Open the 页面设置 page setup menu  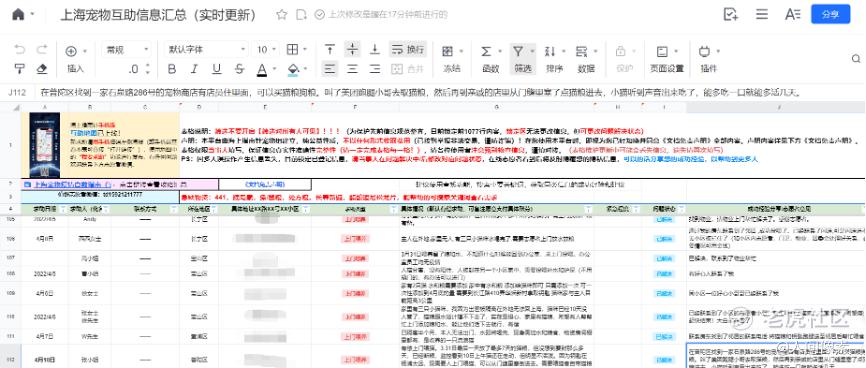click(x=667, y=59)
